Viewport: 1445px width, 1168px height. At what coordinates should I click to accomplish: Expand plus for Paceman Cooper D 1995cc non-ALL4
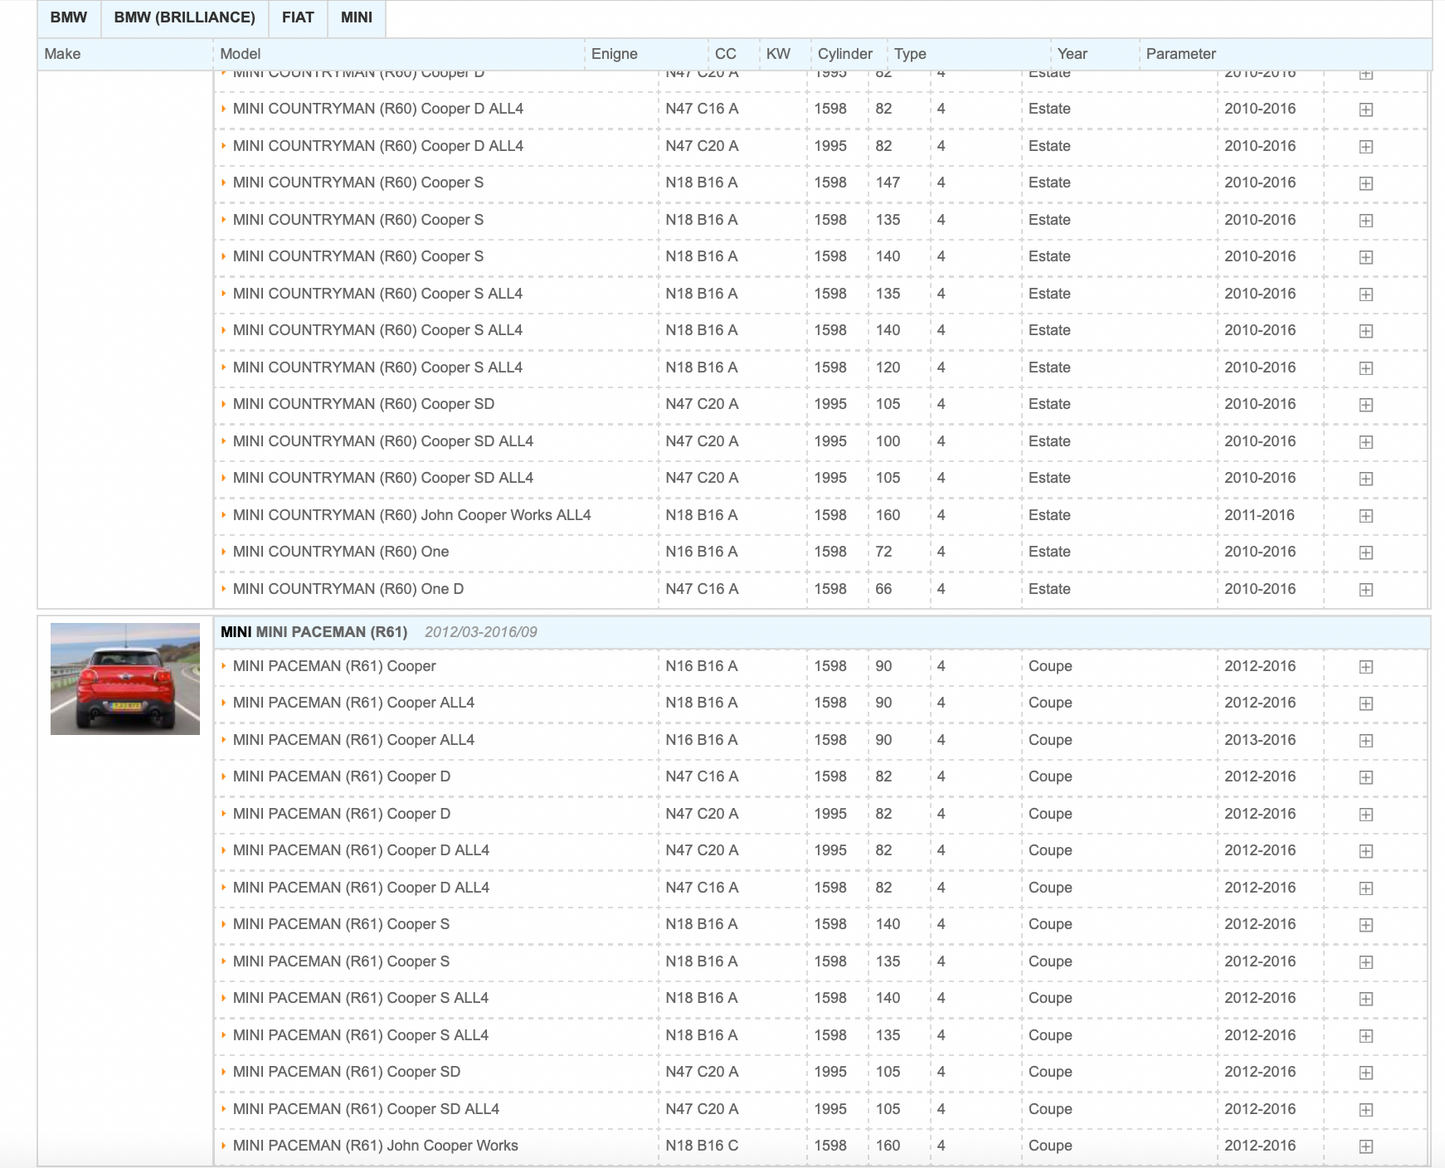(1366, 815)
